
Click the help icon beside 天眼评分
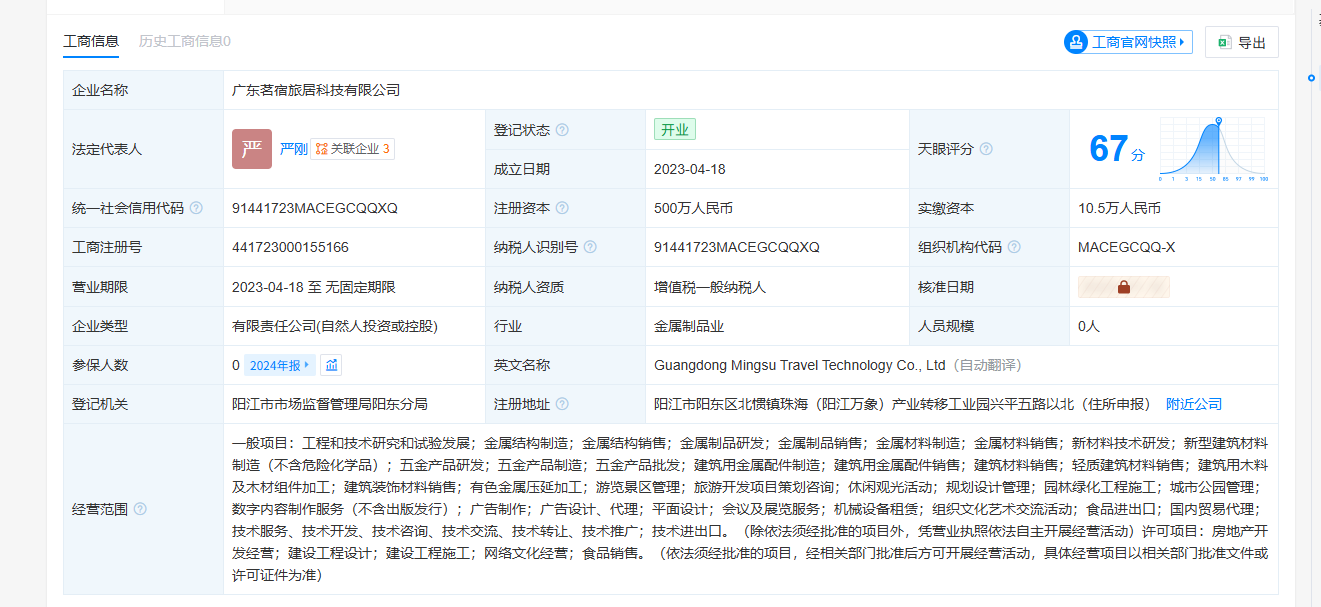pyautogui.click(x=986, y=149)
